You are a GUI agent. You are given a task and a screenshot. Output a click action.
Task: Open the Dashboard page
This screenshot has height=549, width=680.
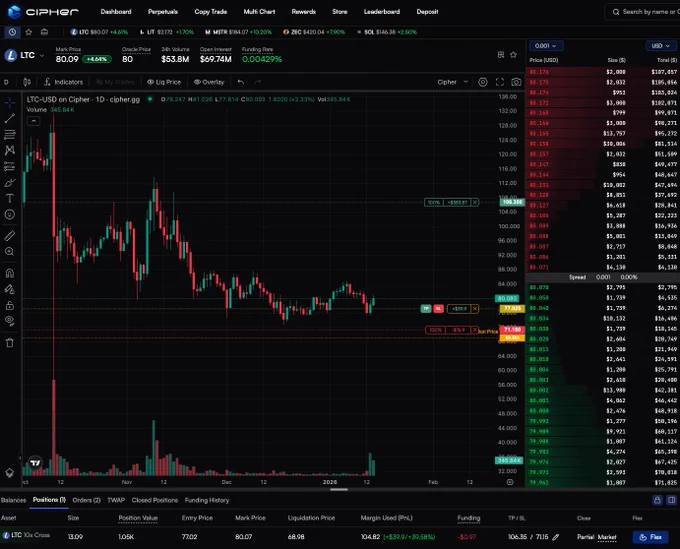[x=116, y=12]
